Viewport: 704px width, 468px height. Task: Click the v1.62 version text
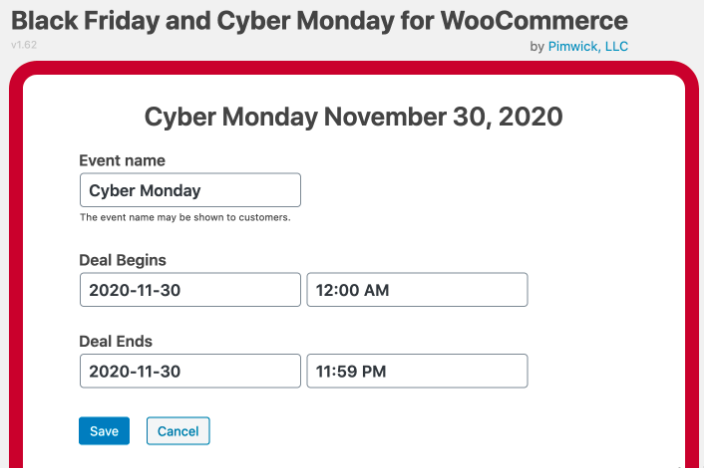point(24,45)
